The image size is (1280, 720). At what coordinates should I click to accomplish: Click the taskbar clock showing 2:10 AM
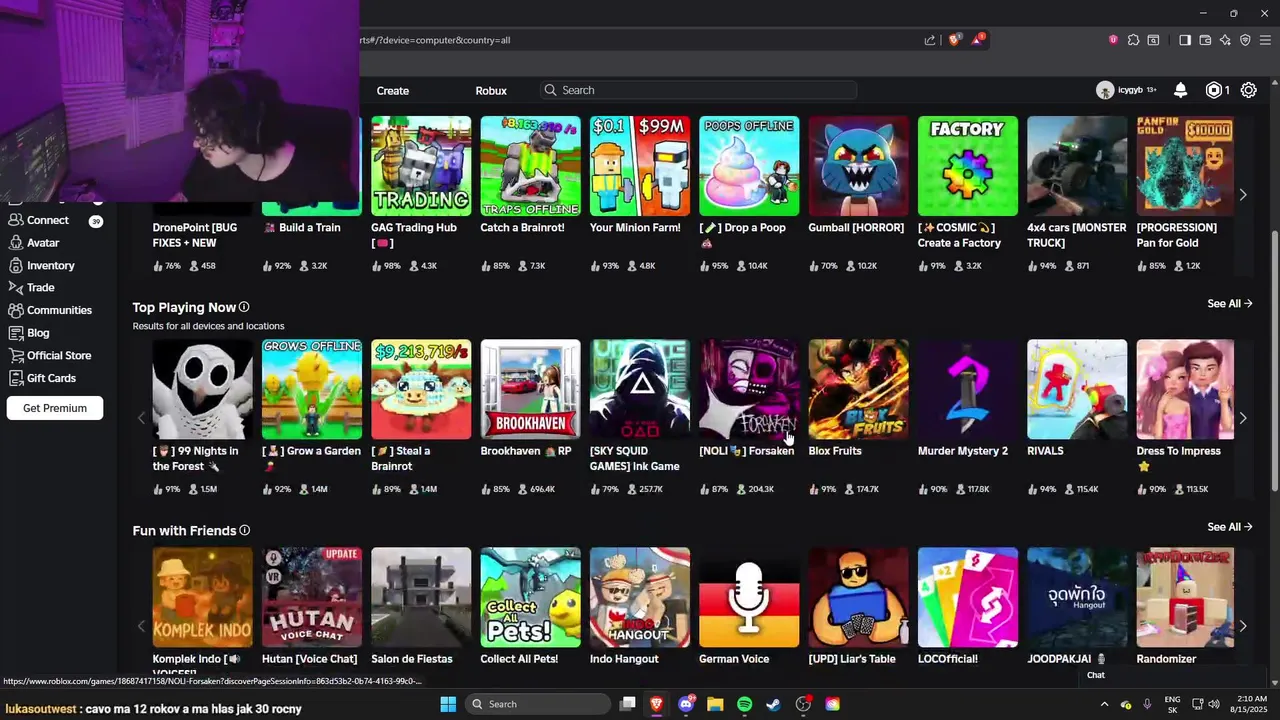[x=1249, y=704]
